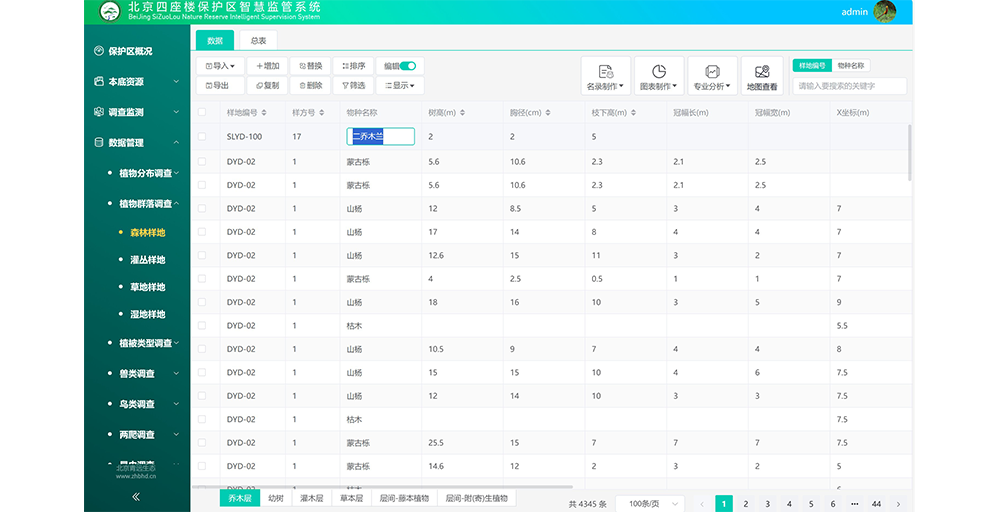Collapse the sidebar with double-chevron icon
The width and height of the screenshot is (1000, 512).
(136, 497)
